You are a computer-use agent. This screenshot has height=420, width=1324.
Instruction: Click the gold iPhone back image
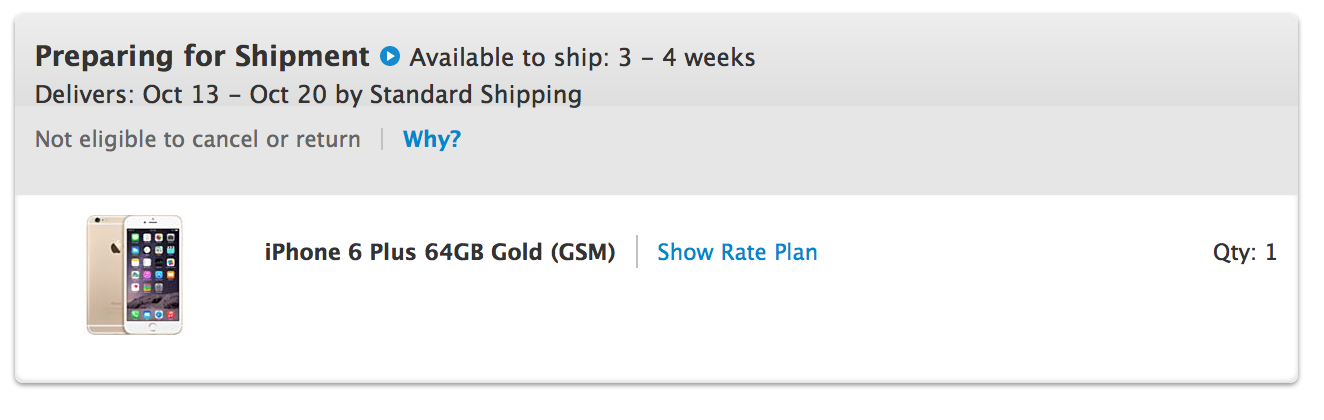[104, 273]
